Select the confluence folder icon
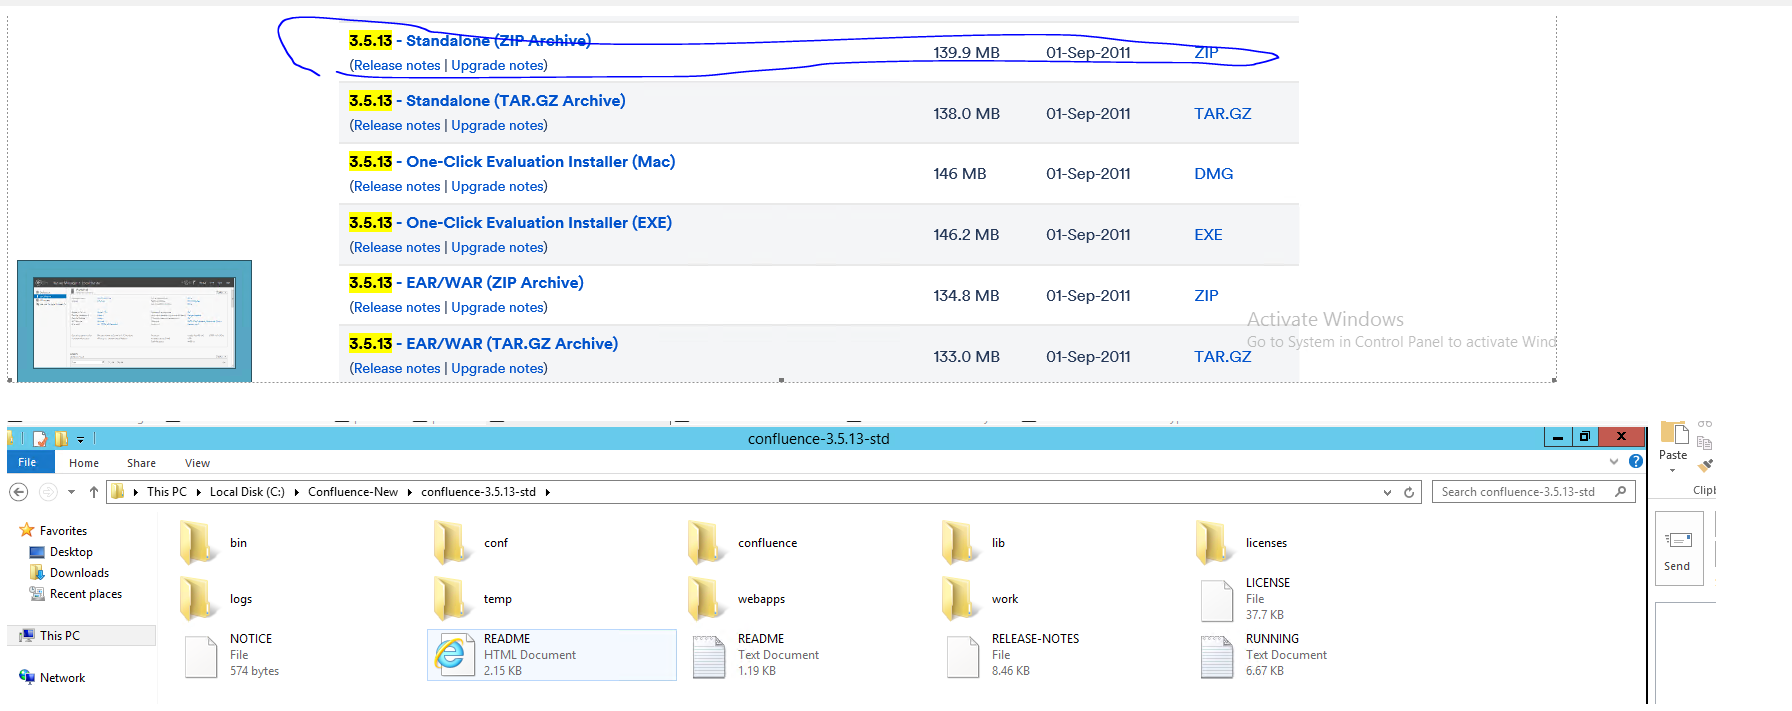This screenshot has width=1792, height=711. coord(705,542)
